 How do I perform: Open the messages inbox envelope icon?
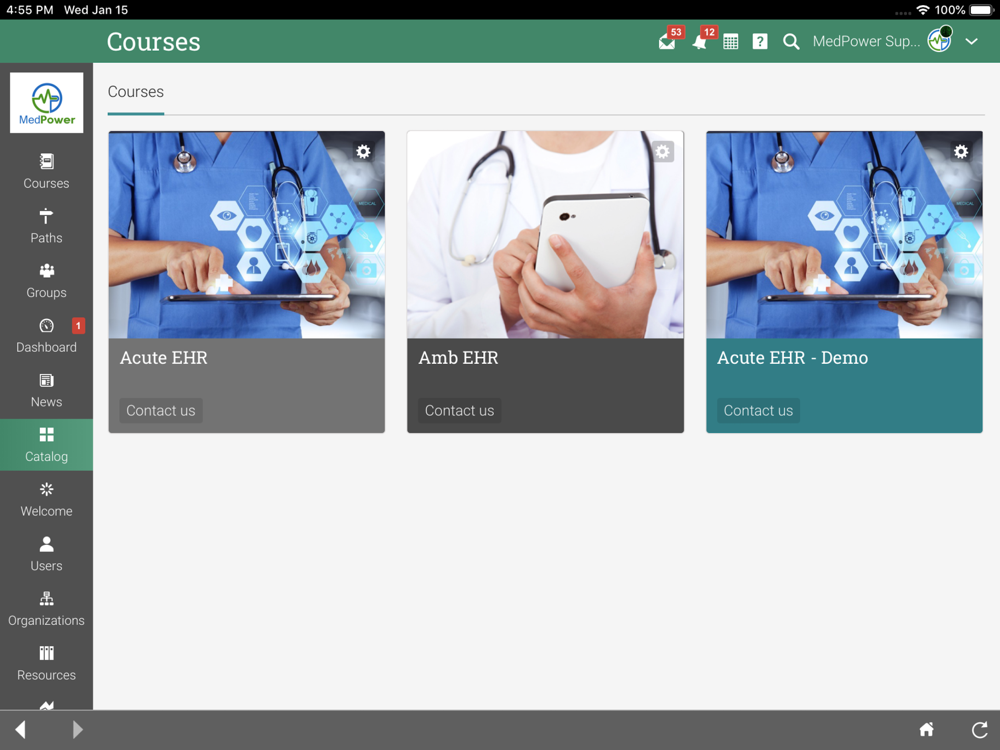point(667,43)
